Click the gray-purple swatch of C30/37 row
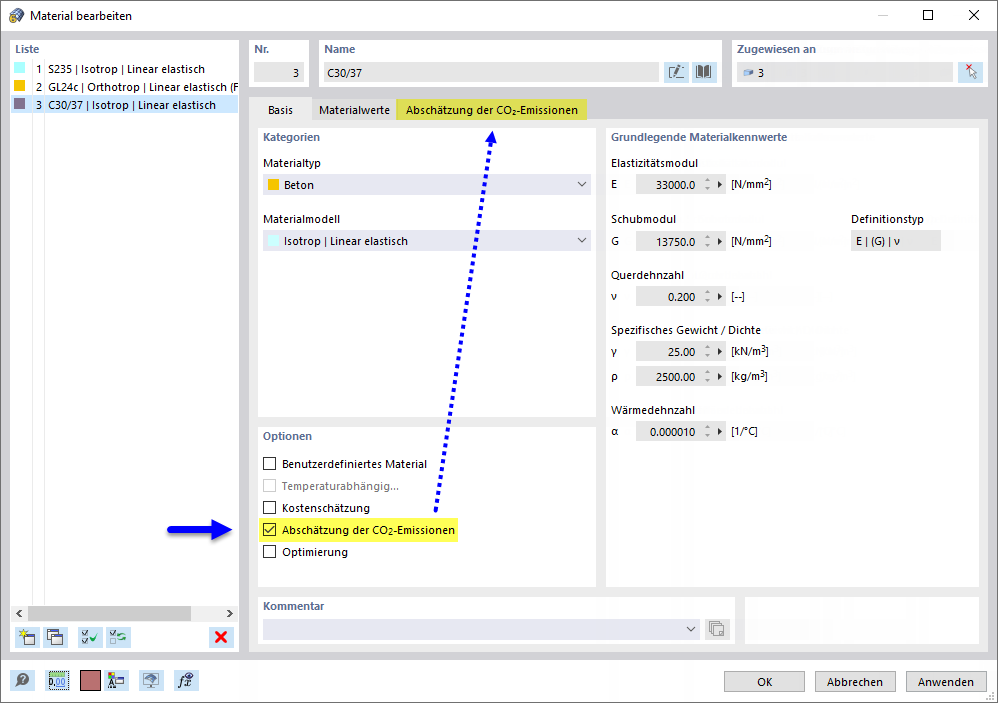Image resolution: width=998 pixels, height=703 pixels. (20, 103)
